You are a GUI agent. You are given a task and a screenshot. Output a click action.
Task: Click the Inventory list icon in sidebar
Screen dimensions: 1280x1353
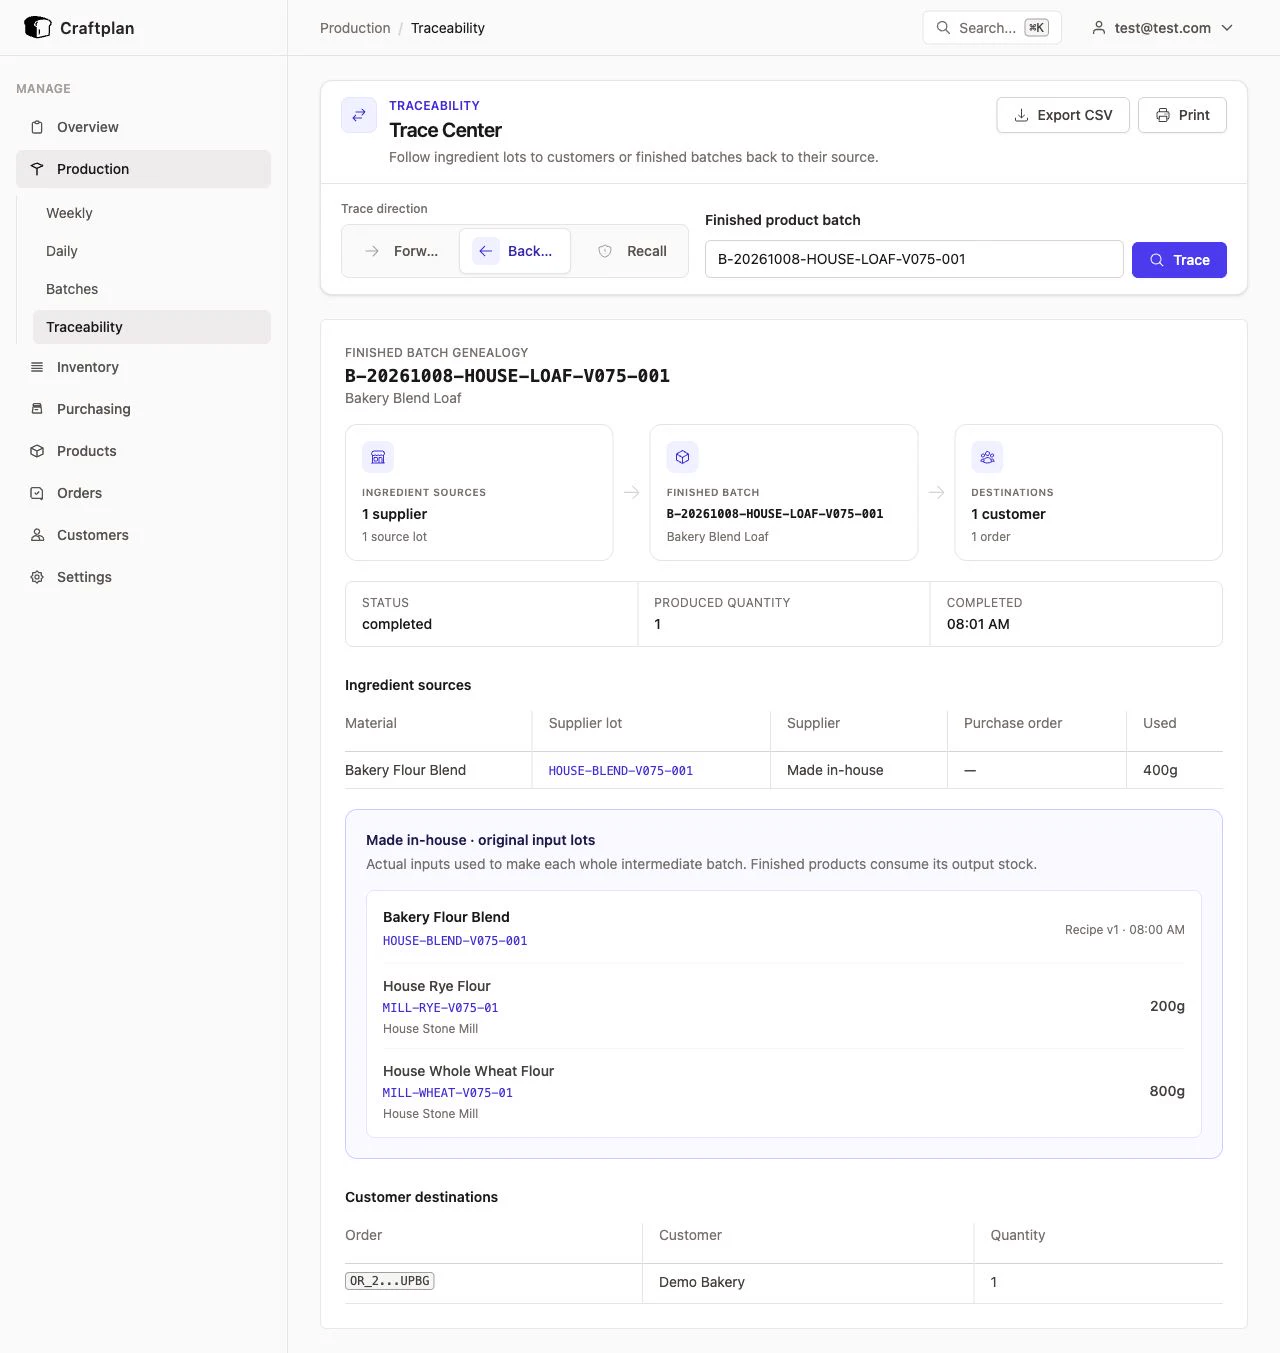tap(37, 367)
